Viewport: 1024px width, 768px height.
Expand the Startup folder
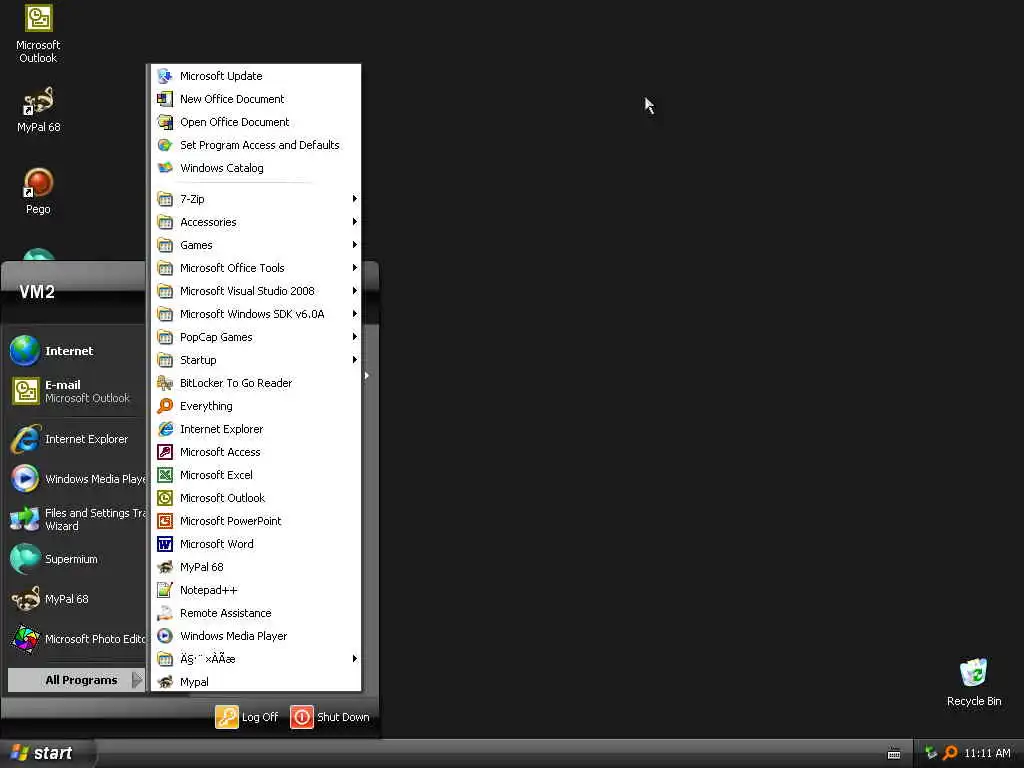(255, 360)
